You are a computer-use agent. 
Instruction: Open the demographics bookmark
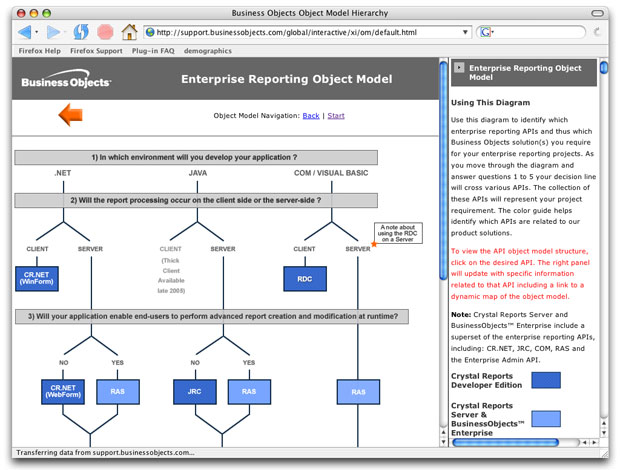pyautogui.click(x=208, y=51)
